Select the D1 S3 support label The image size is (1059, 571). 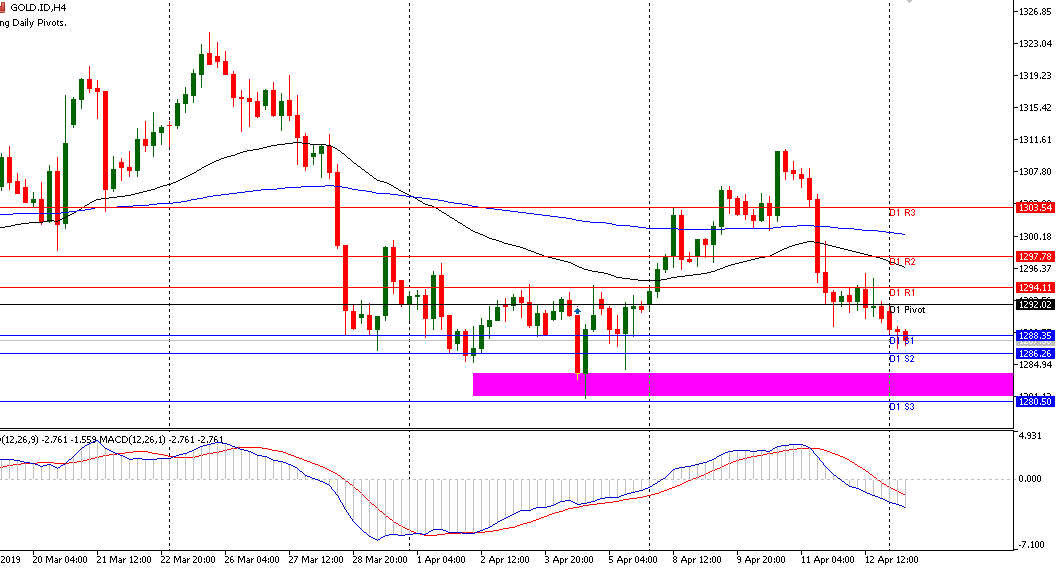902,407
